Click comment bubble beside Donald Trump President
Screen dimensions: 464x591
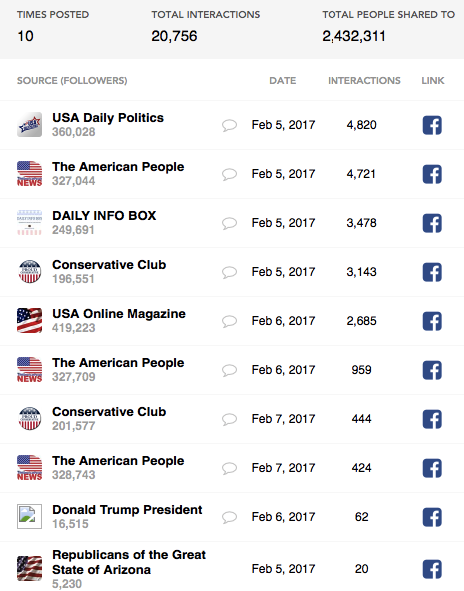point(229,517)
